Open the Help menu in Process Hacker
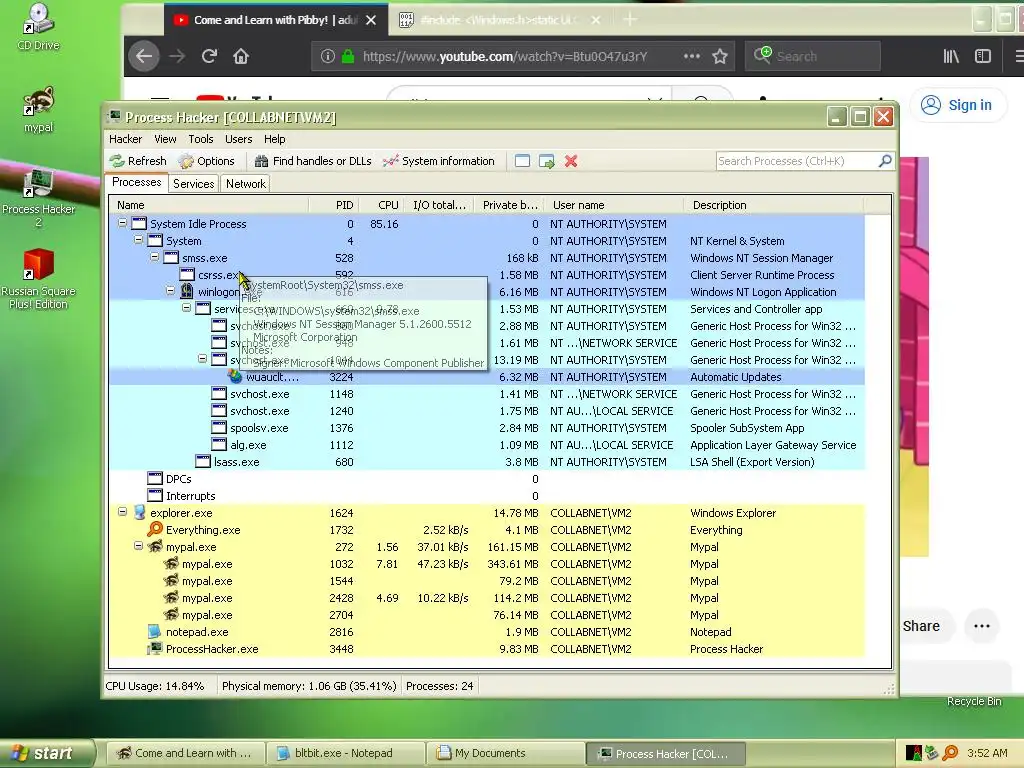Screen dimensions: 1024x768 (x=274, y=139)
